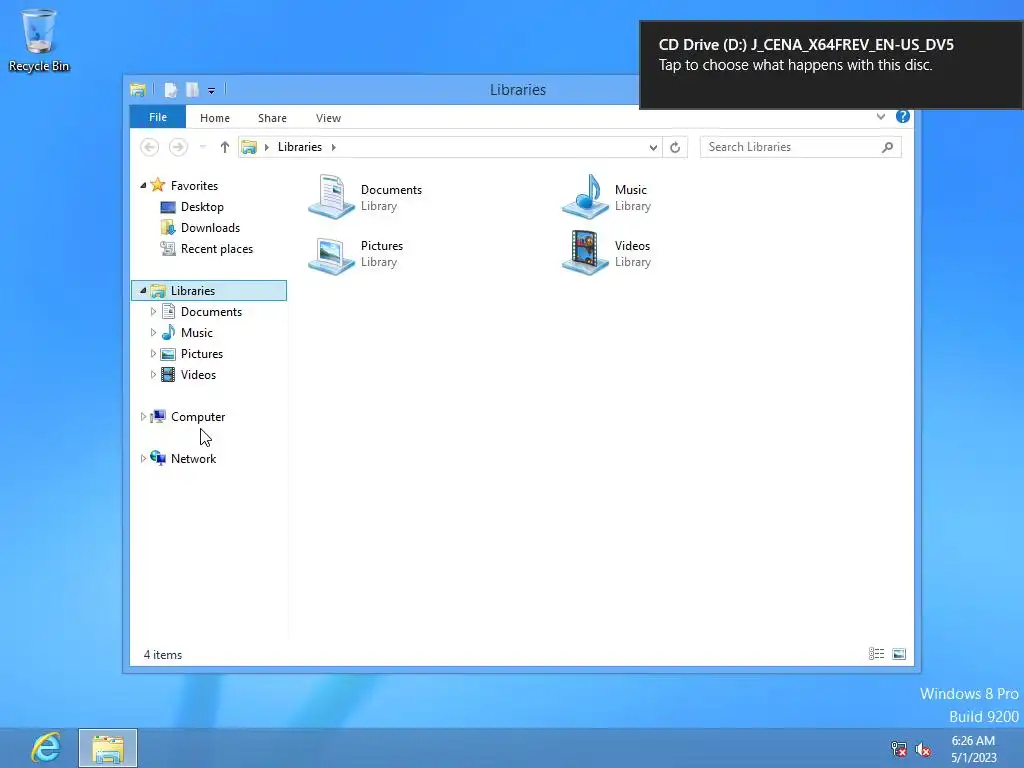The width and height of the screenshot is (1024, 768).
Task: Click File Explorer taskbar button
Action: point(108,748)
